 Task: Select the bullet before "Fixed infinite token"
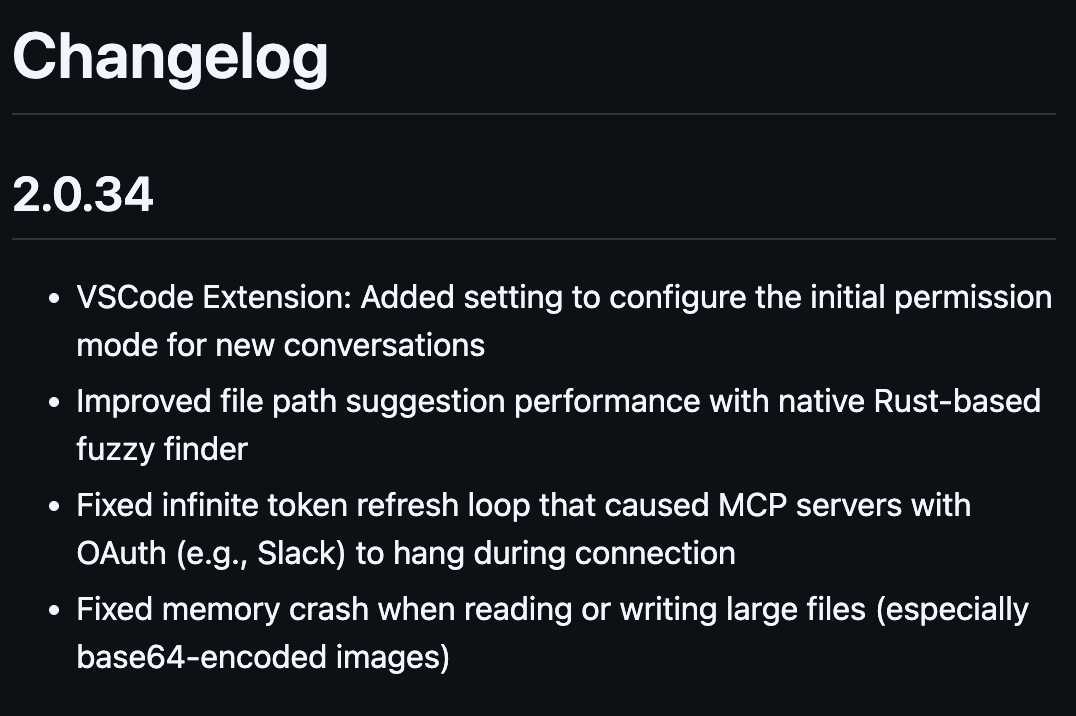(x=54, y=507)
